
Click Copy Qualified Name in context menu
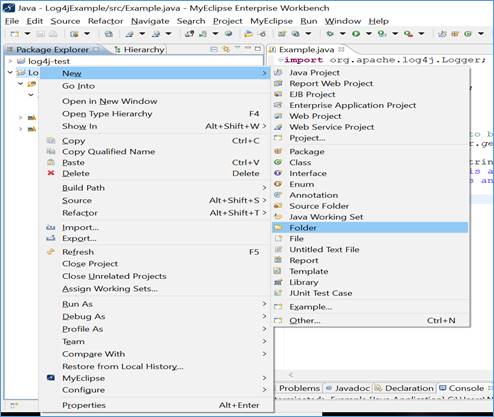pos(156,151)
